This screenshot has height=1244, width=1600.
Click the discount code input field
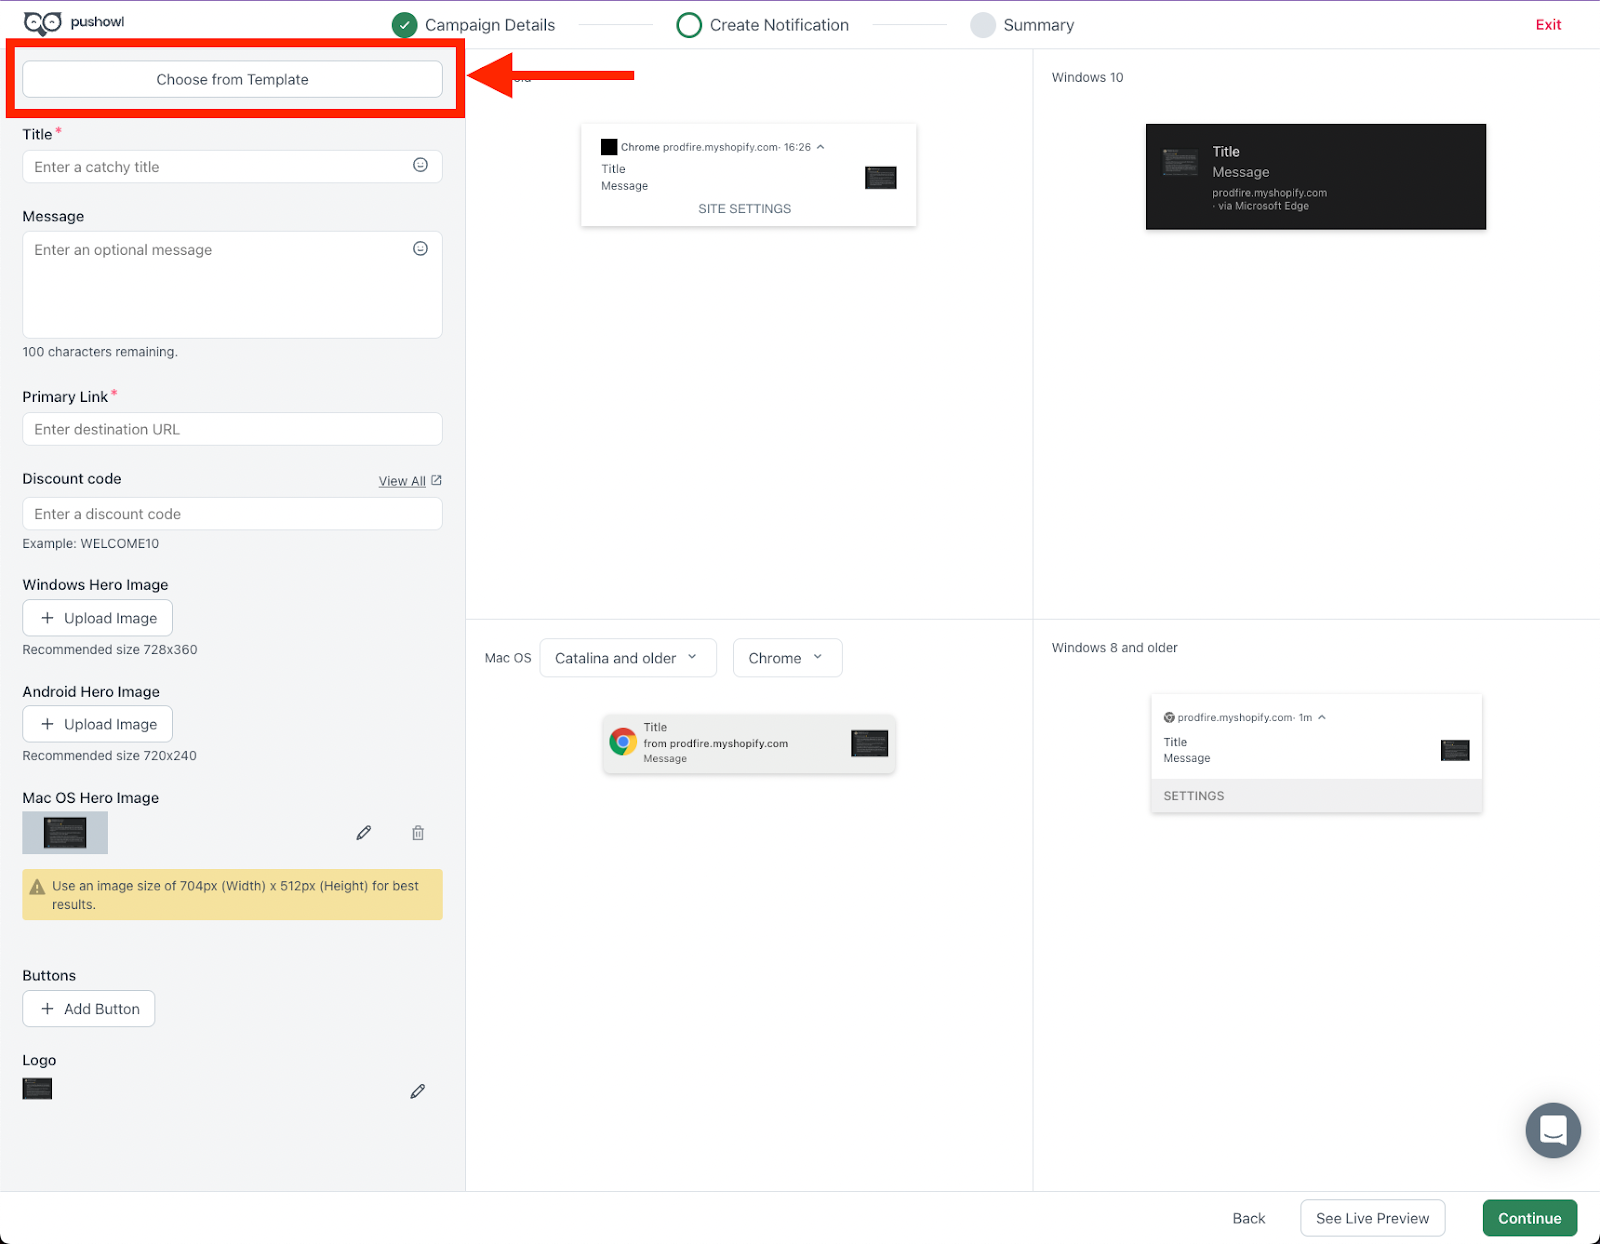pos(232,513)
